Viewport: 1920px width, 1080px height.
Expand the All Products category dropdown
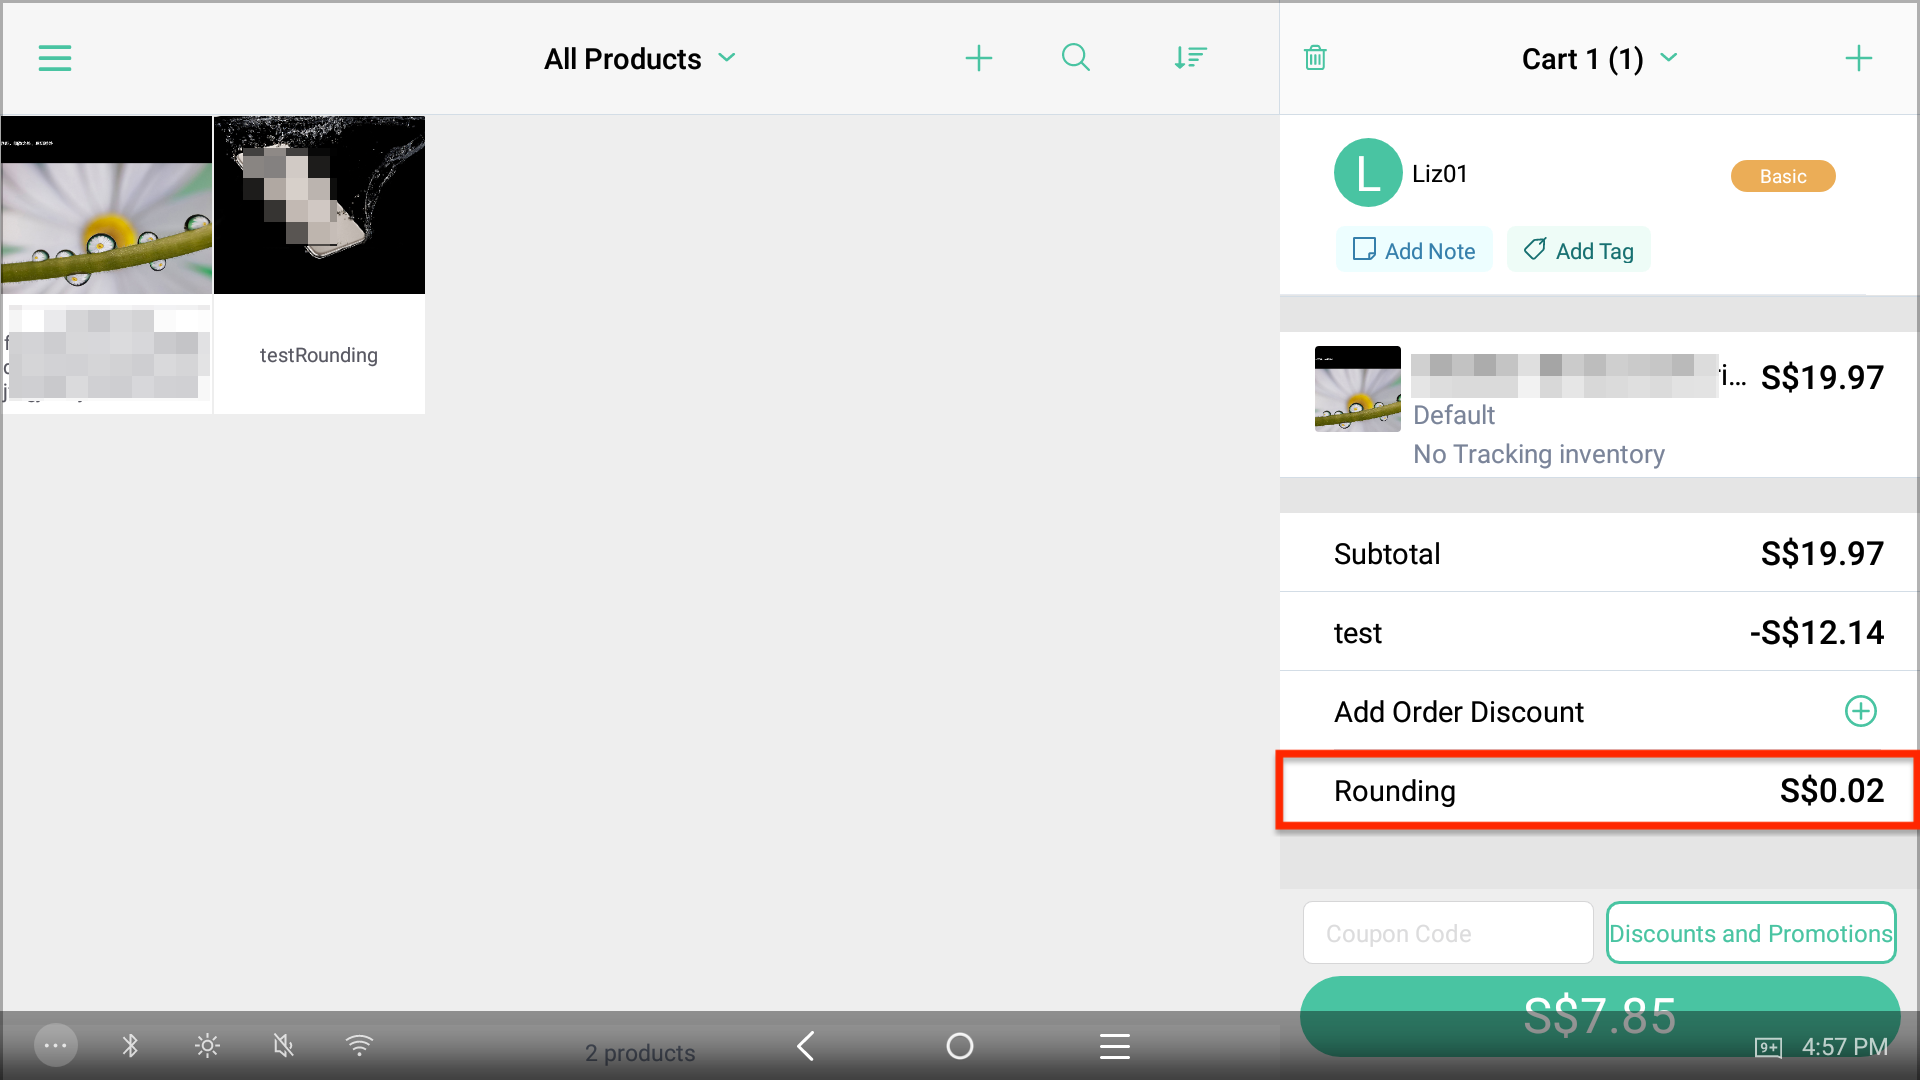click(640, 59)
